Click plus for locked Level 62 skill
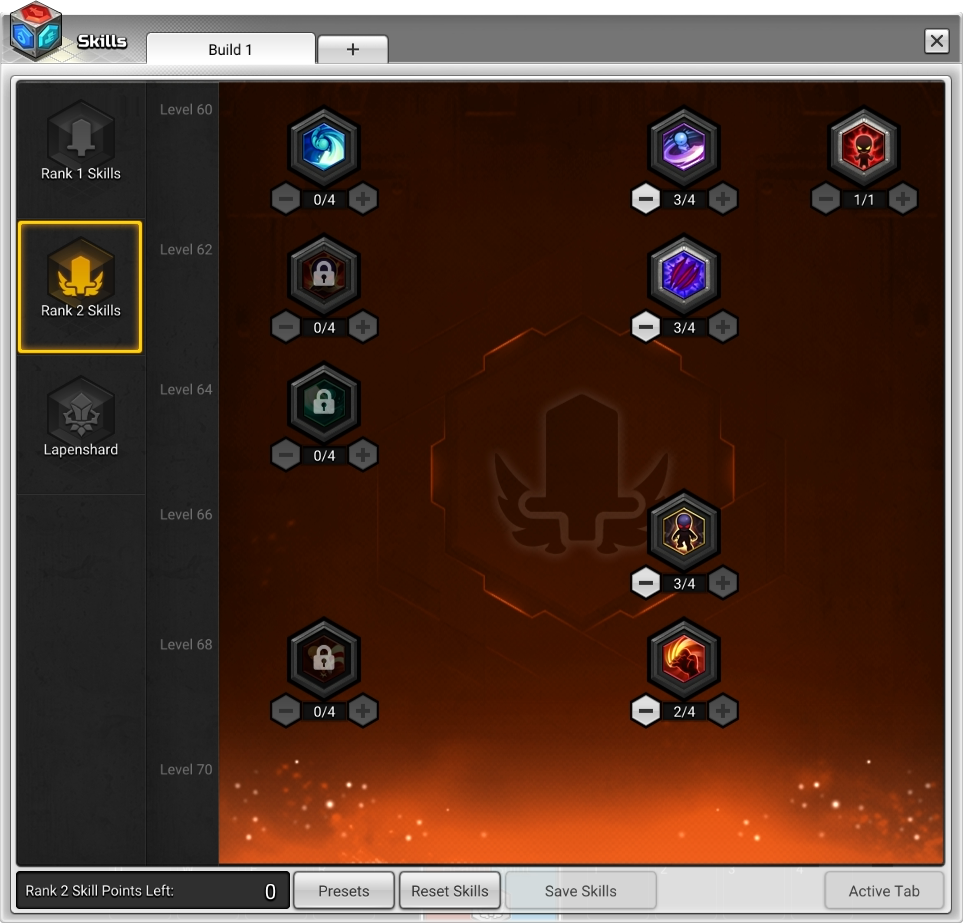This screenshot has width=963, height=923. click(x=363, y=327)
